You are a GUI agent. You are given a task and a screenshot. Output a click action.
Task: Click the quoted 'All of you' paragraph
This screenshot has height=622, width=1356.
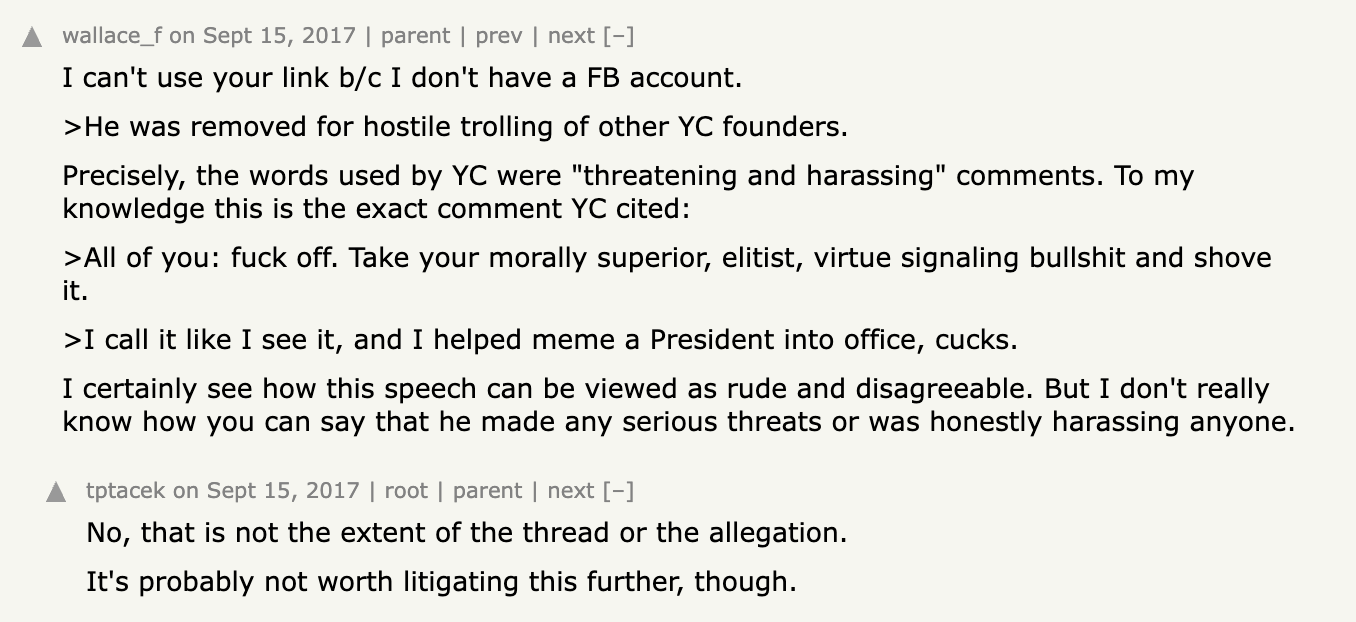[x=666, y=258]
